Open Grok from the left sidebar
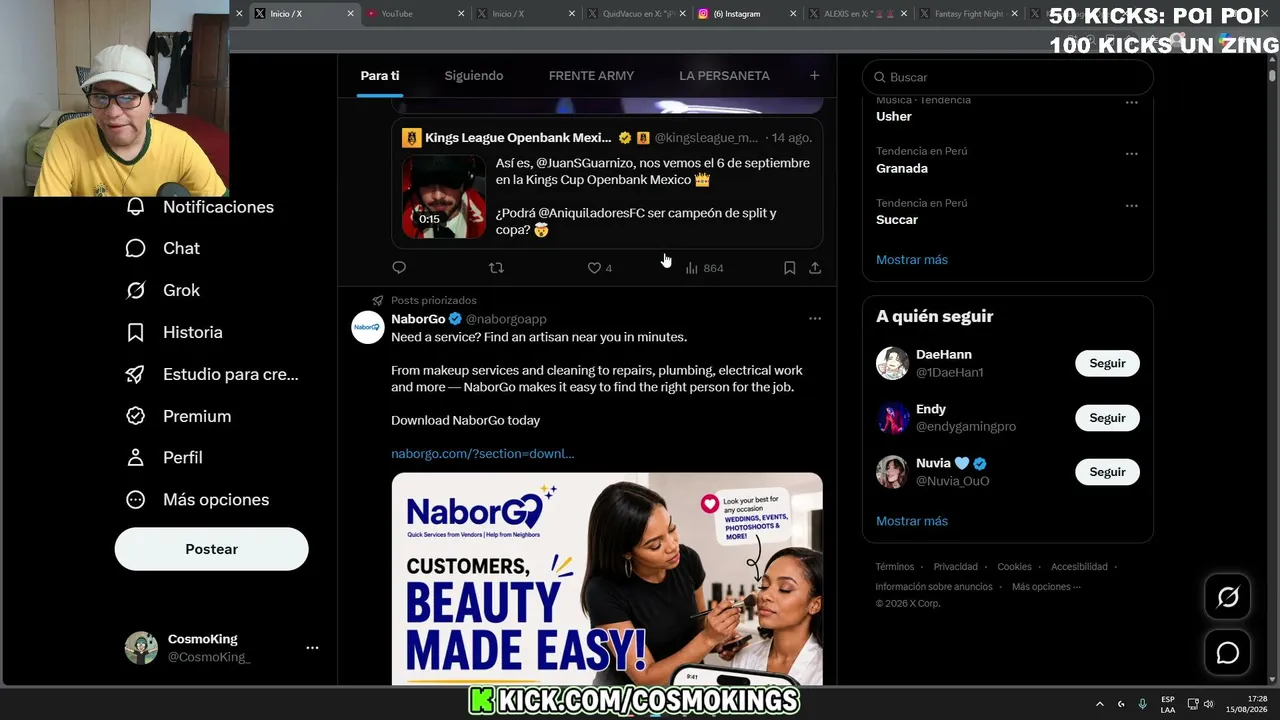 (x=163, y=290)
